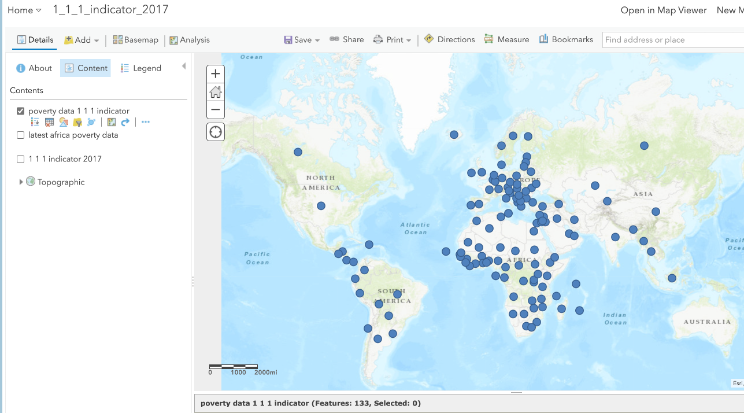Select the data point over Iceland
The height and width of the screenshot is (414, 744).
(x=454, y=135)
